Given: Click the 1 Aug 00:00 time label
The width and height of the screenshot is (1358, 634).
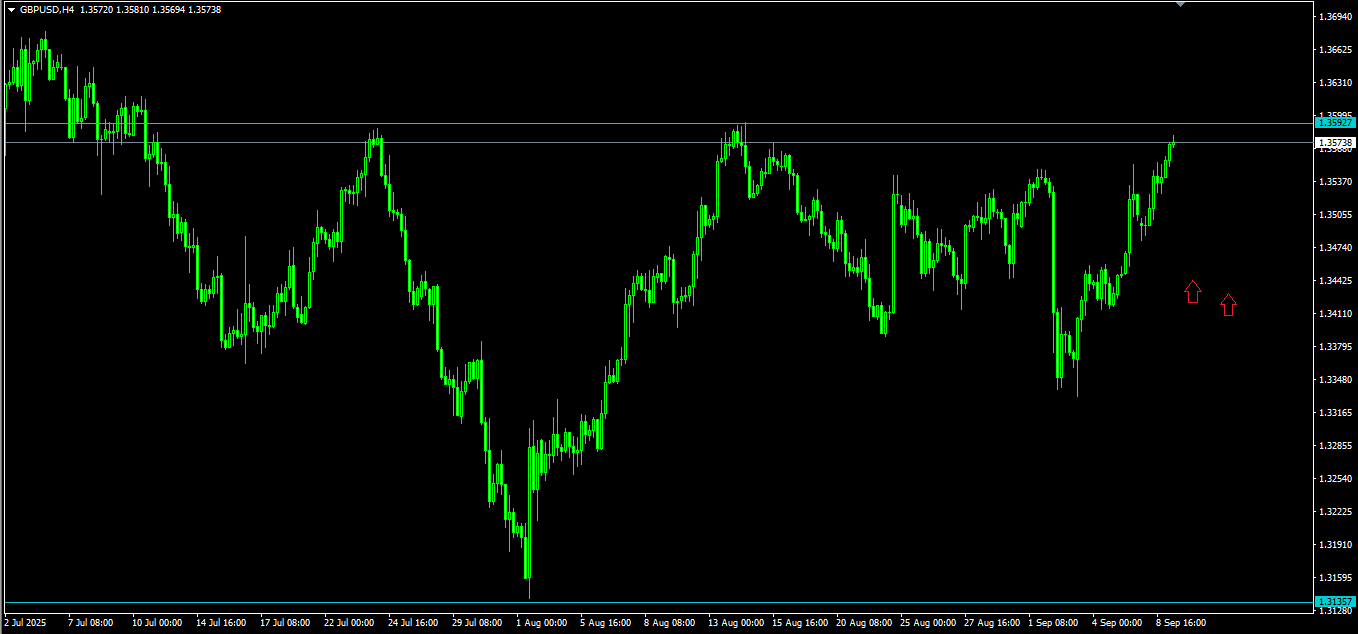Looking at the screenshot, I should 542,623.
